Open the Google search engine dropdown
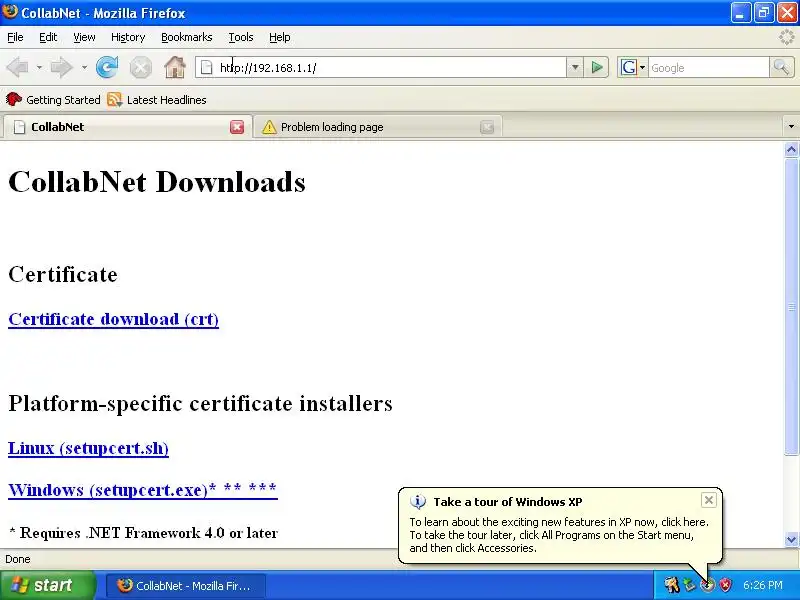 (x=642, y=67)
